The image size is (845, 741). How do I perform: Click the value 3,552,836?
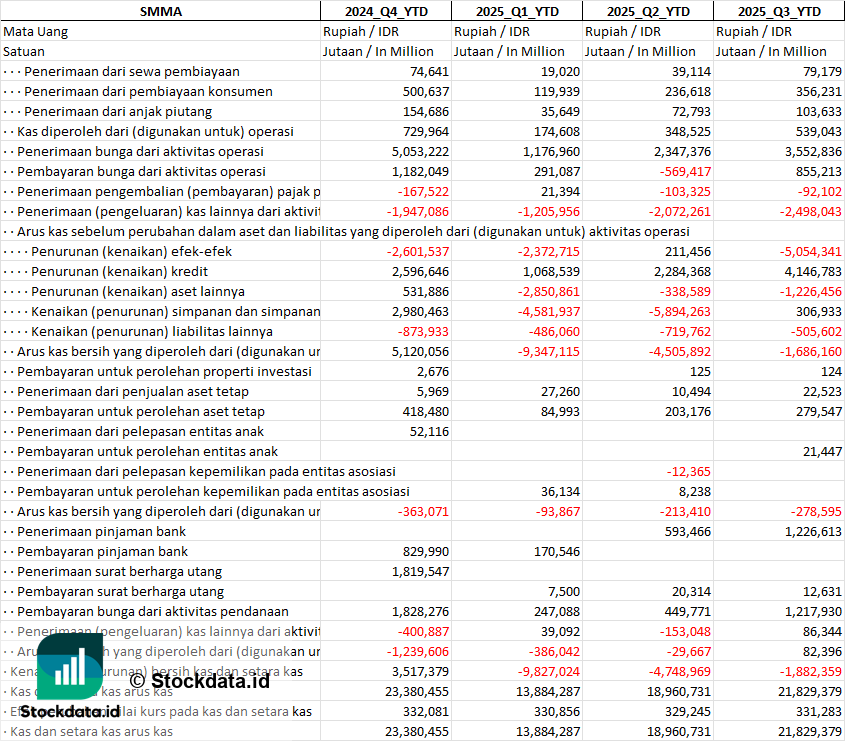[813, 151]
